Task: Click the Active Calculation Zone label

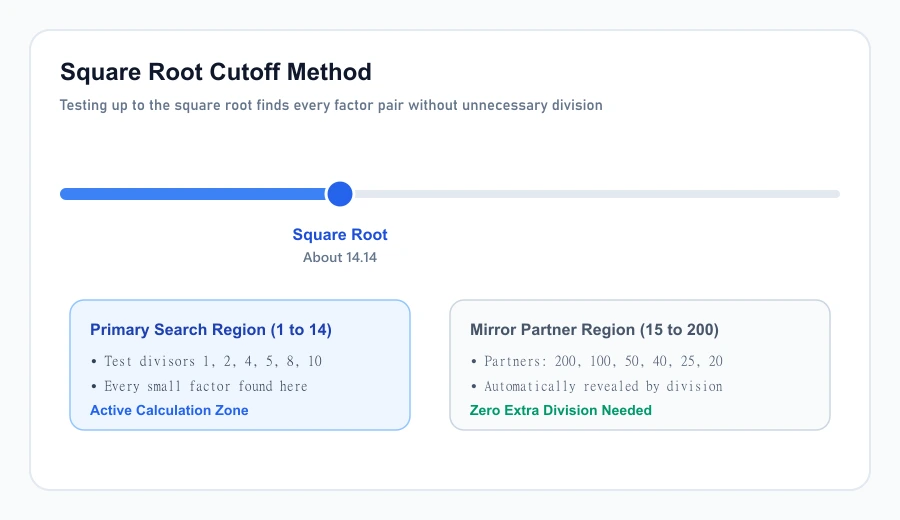Action: pyautogui.click(x=169, y=410)
